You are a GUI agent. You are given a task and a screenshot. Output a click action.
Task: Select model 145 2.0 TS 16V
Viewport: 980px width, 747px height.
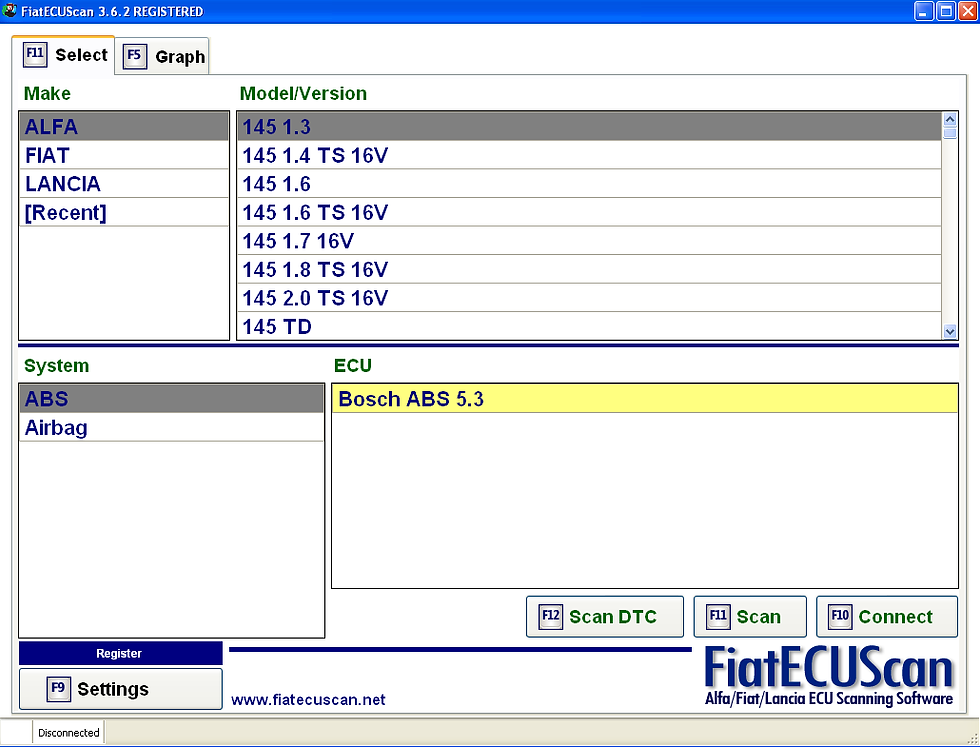tap(589, 298)
